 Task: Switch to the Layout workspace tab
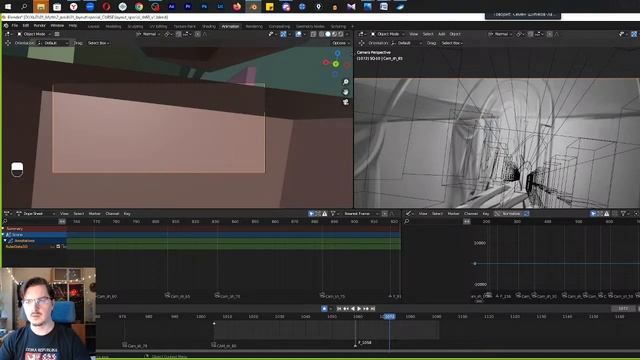(93, 27)
